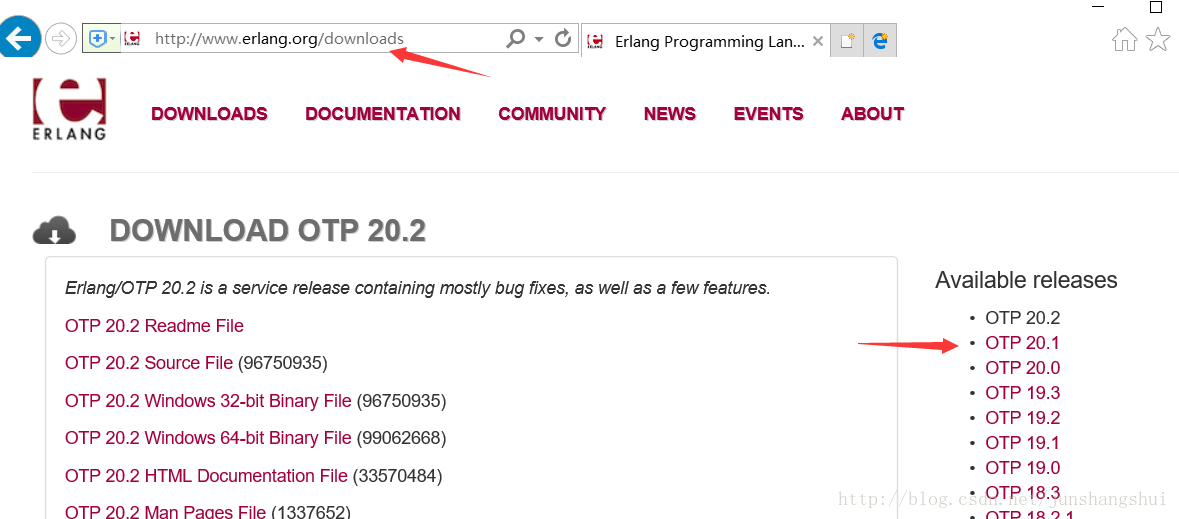Click the cloud download icon beside heading
Screen dimensions: 1179x519
point(54,231)
